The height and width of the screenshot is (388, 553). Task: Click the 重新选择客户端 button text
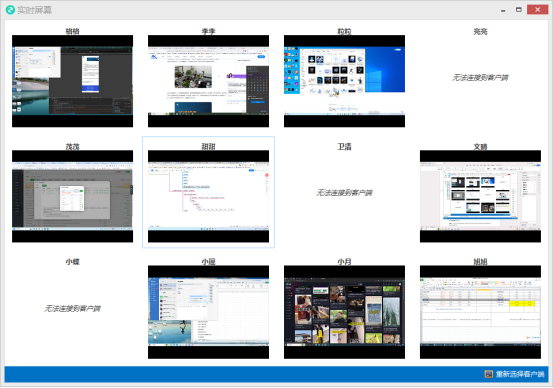click(520, 374)
